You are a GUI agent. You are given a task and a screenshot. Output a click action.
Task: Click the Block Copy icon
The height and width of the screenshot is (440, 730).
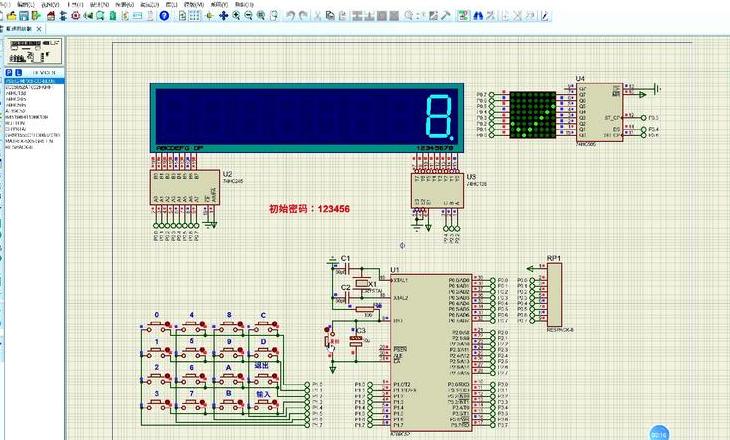tap(357, 16)
